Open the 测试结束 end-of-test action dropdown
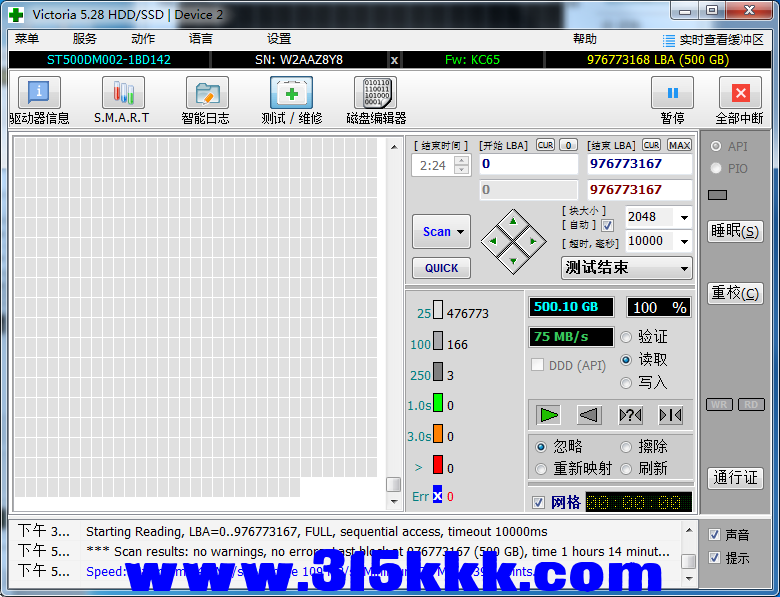The height and width of the screenshot is (597, 780). tap(684, 268)
